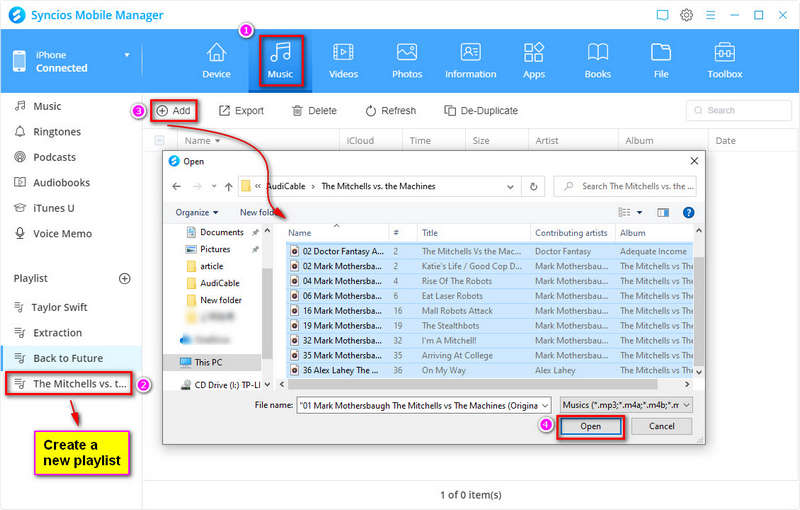Switch to the Apps tab
The image size is (800, 510).
pos(534,61)
